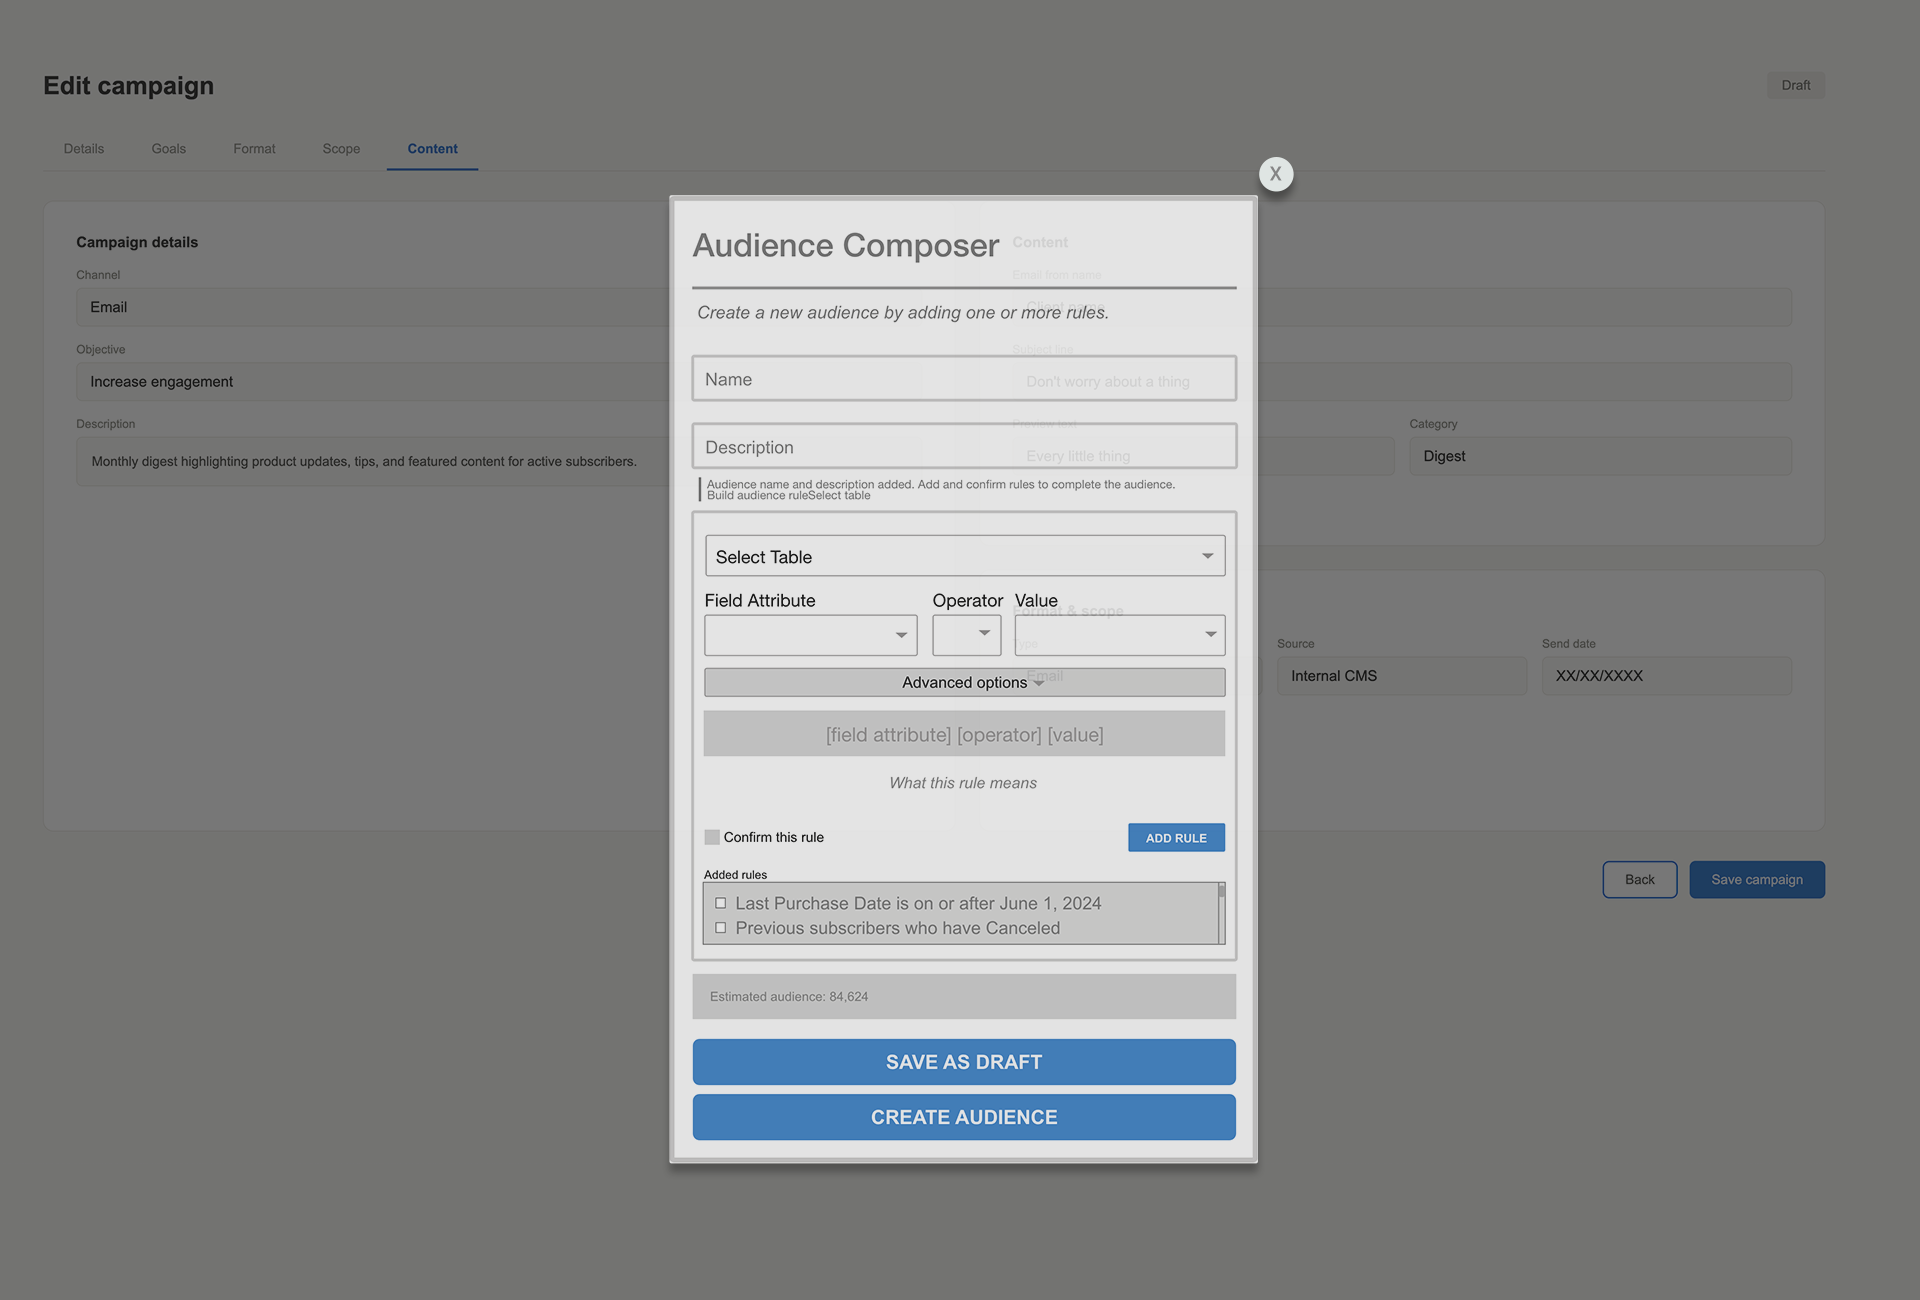Click the Source Internal CMS field
The image size is (1920, 1300).
click(1401, 676)
